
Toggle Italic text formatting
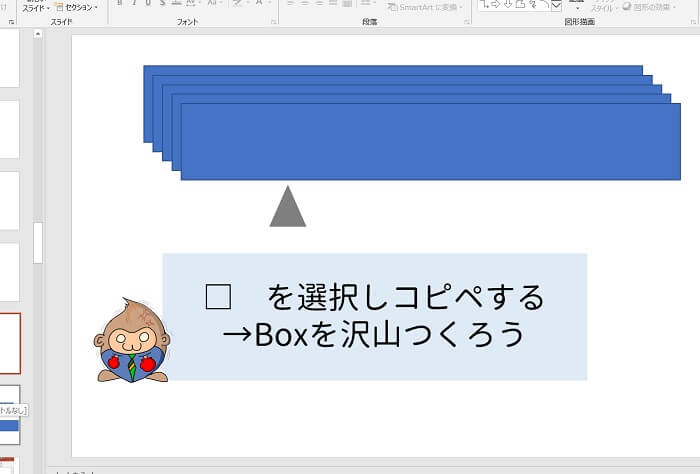[133, 4]
